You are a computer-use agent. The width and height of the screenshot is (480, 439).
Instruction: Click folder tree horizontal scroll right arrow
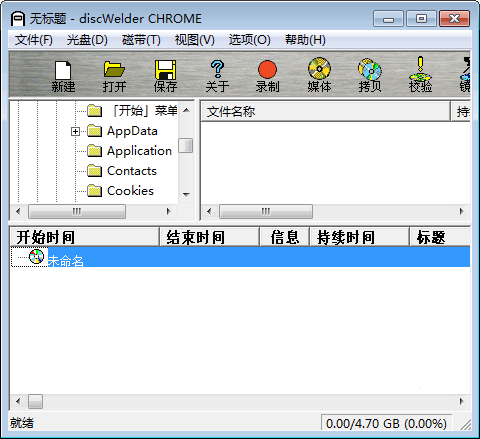168,211
